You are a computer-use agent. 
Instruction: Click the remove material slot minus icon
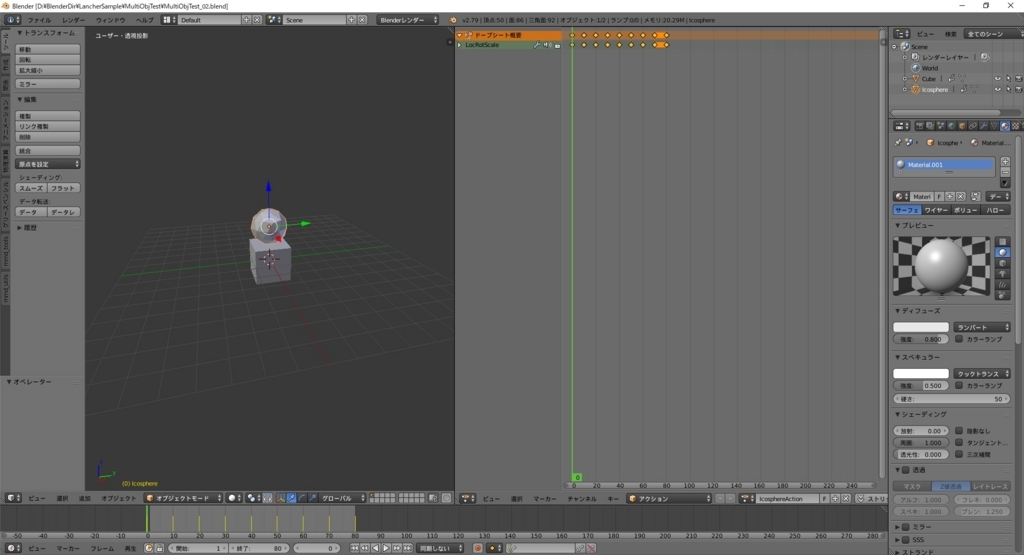tap(1005, 172)
